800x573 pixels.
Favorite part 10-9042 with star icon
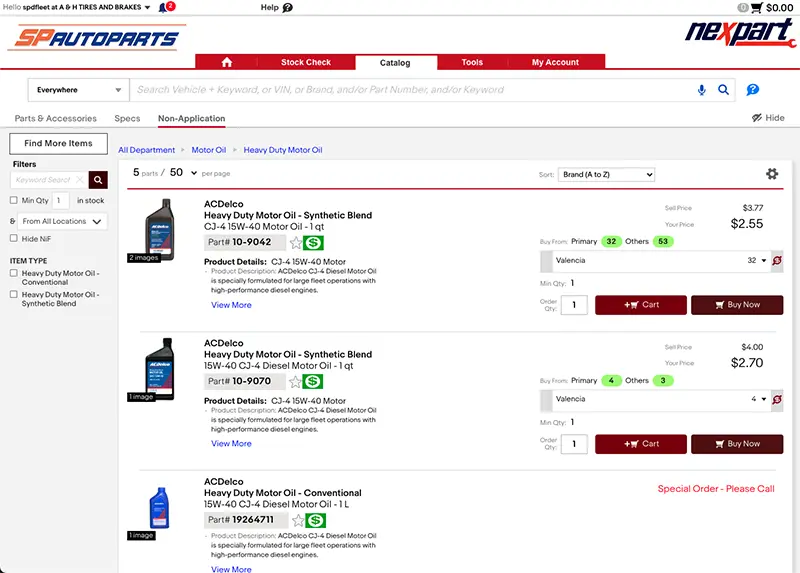coord(295,243)
